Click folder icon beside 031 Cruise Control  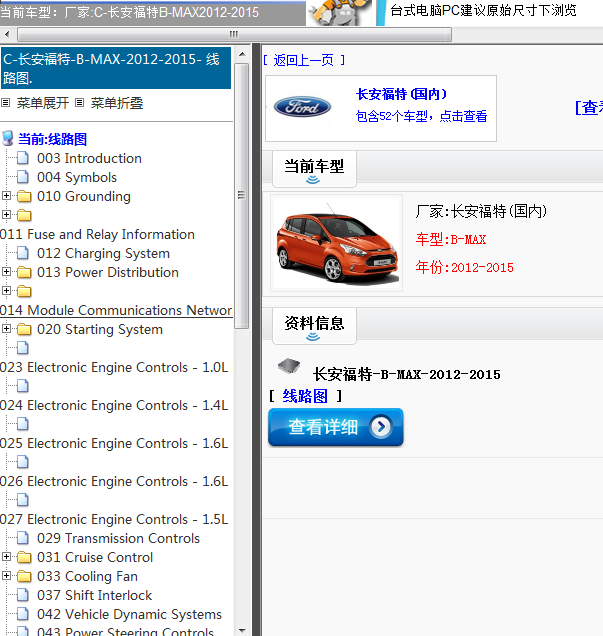24,557
